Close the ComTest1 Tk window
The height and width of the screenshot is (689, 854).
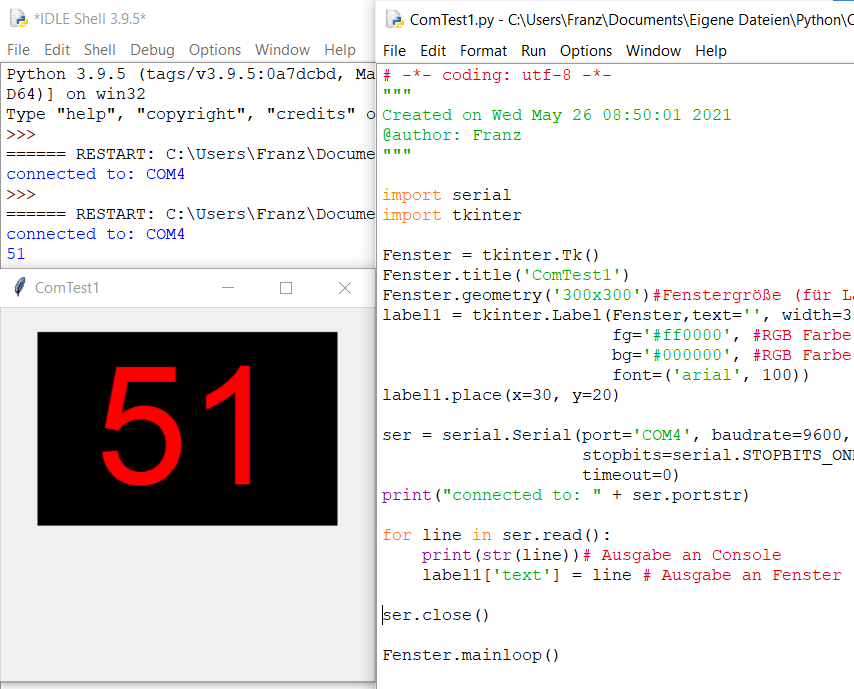[x=345, y=288]
